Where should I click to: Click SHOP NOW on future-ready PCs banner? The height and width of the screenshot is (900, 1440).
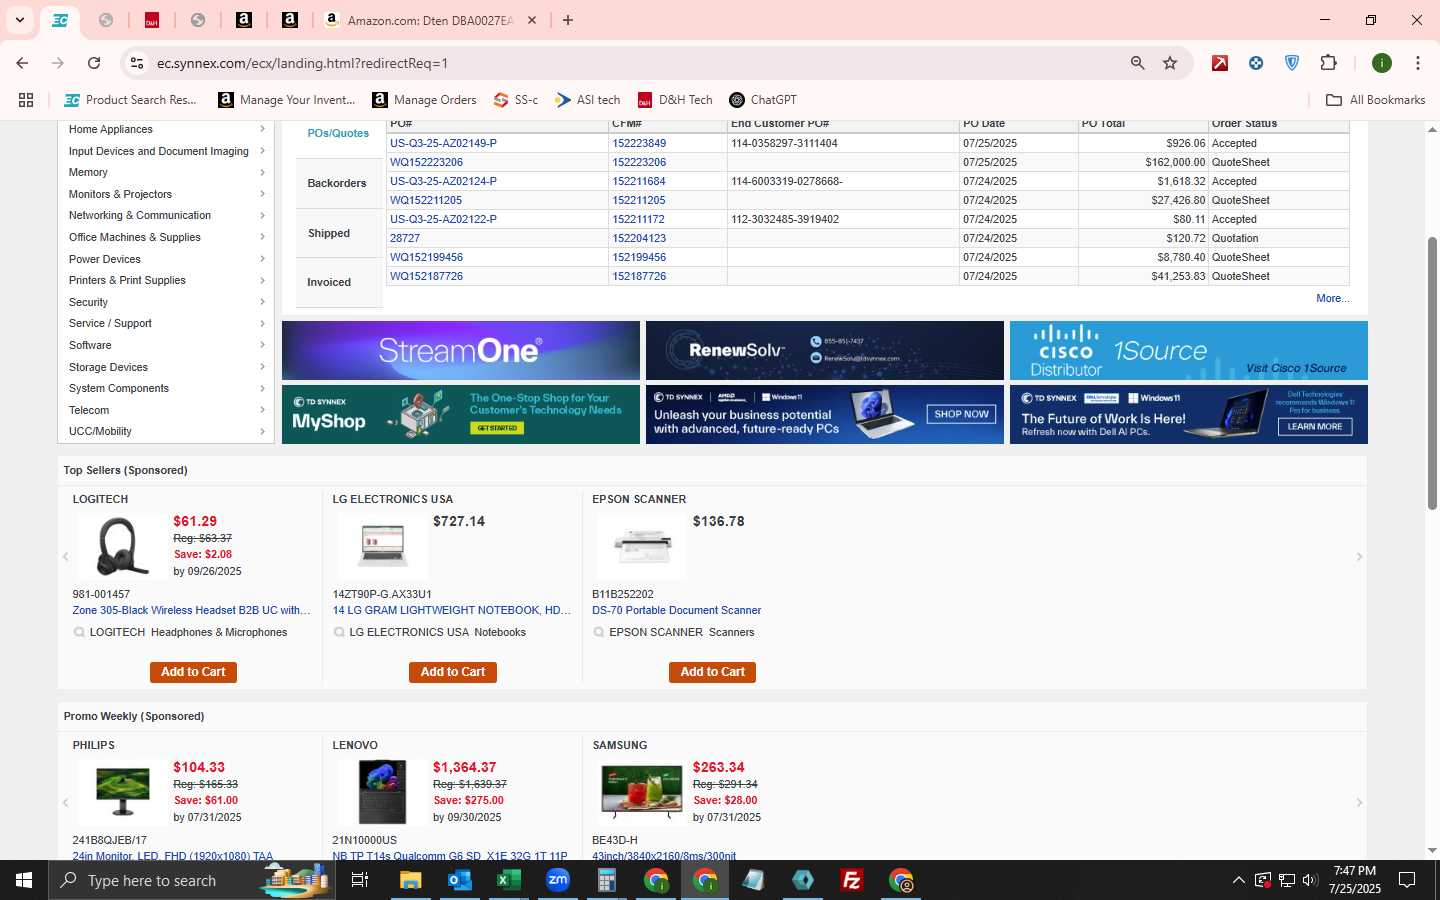click(x=961, y=414)
